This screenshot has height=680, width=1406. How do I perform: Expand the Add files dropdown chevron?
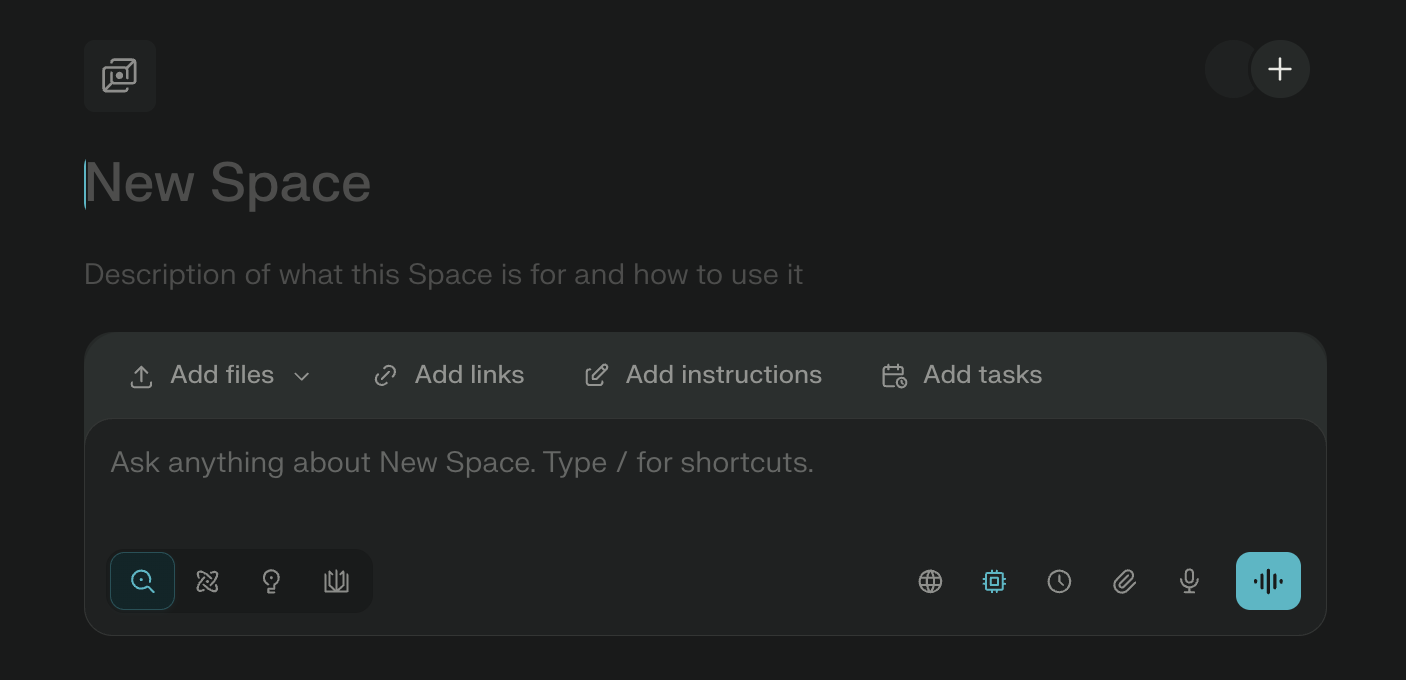coord(302,376)
